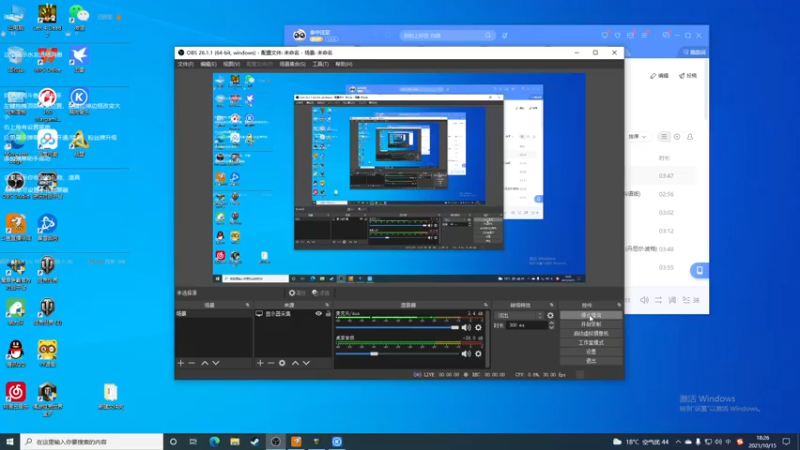Click 开始录制 to start recording
Viewport: 800px width, 450px height.
591,324
